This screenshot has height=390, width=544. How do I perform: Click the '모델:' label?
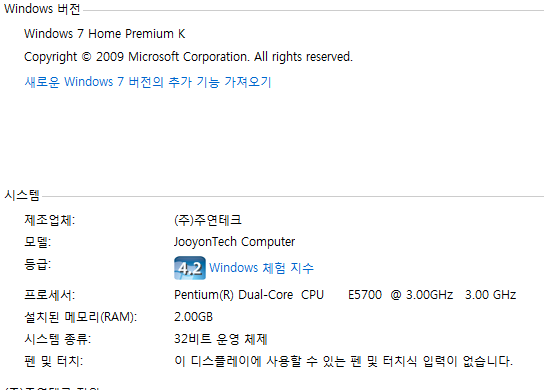pyautogui.click(x=37, y=242)
